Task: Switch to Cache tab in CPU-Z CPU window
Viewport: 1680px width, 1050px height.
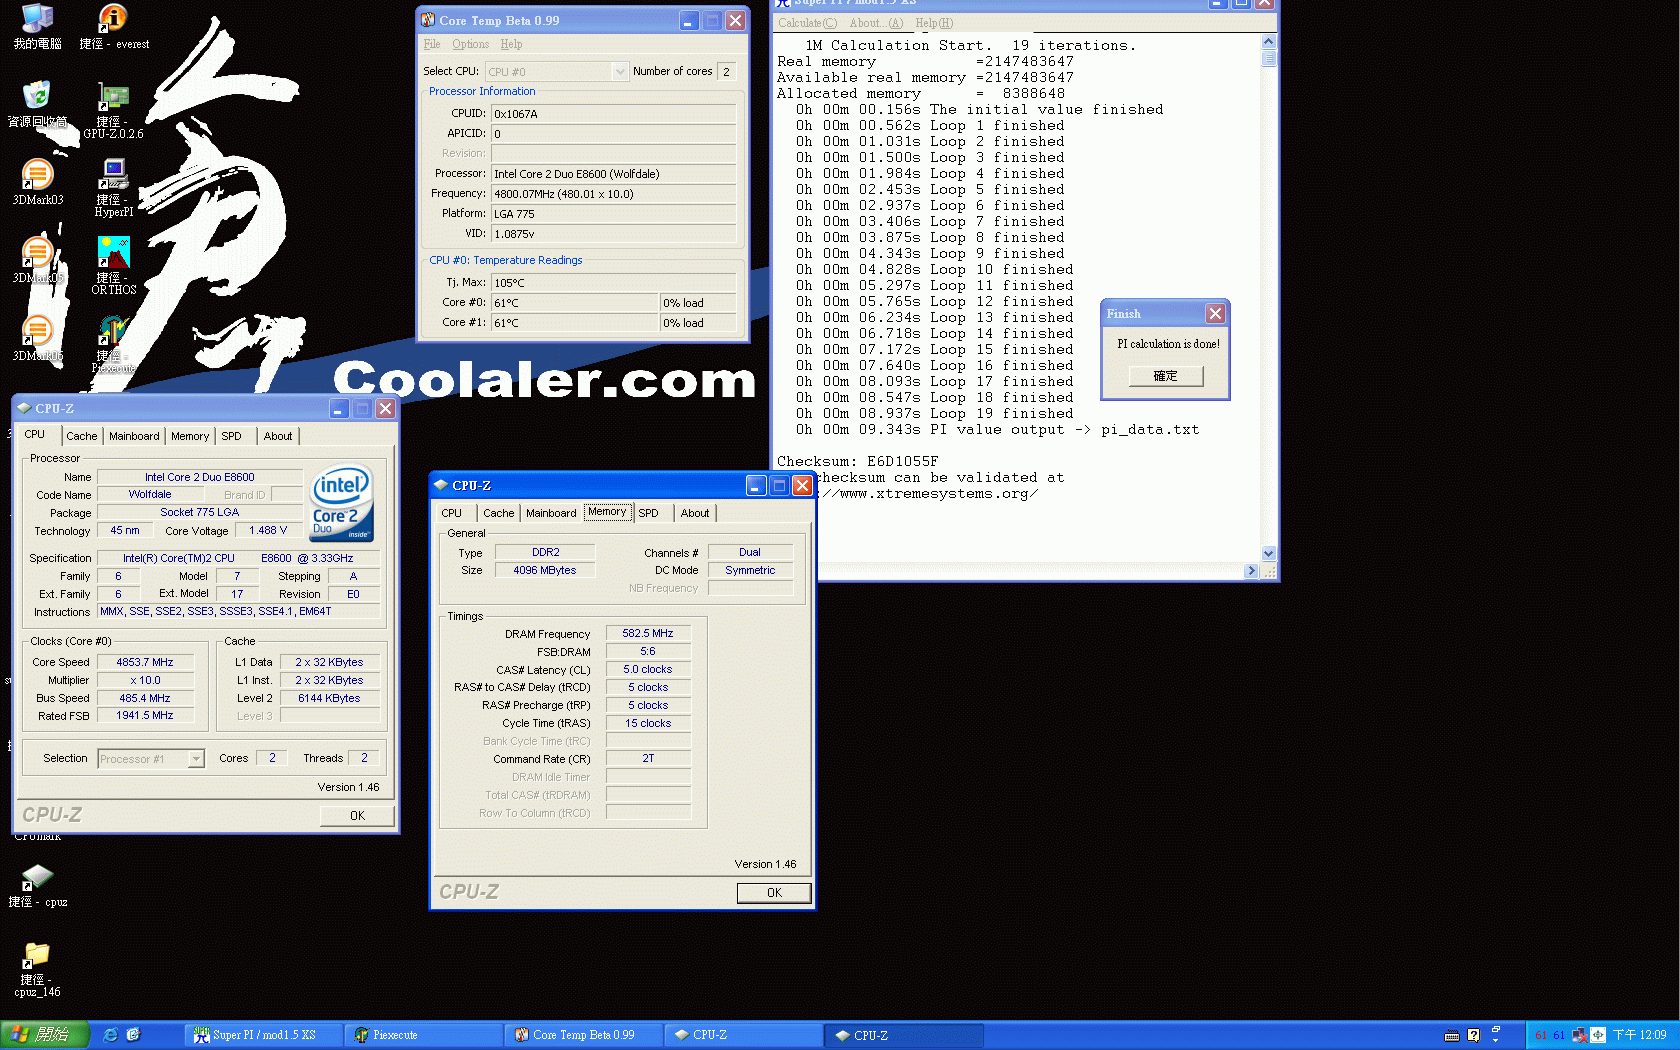Action: pyautogui.click(x=82, y=436)
